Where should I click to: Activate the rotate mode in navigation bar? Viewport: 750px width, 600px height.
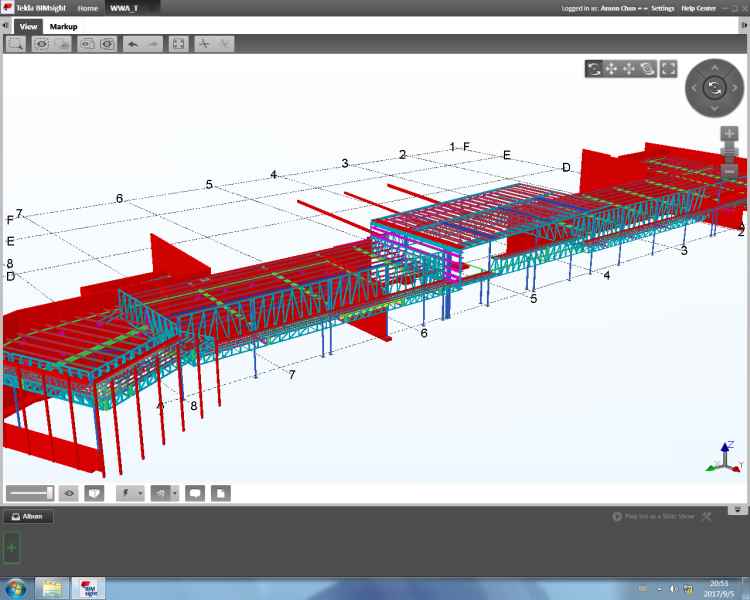[594, 69]
